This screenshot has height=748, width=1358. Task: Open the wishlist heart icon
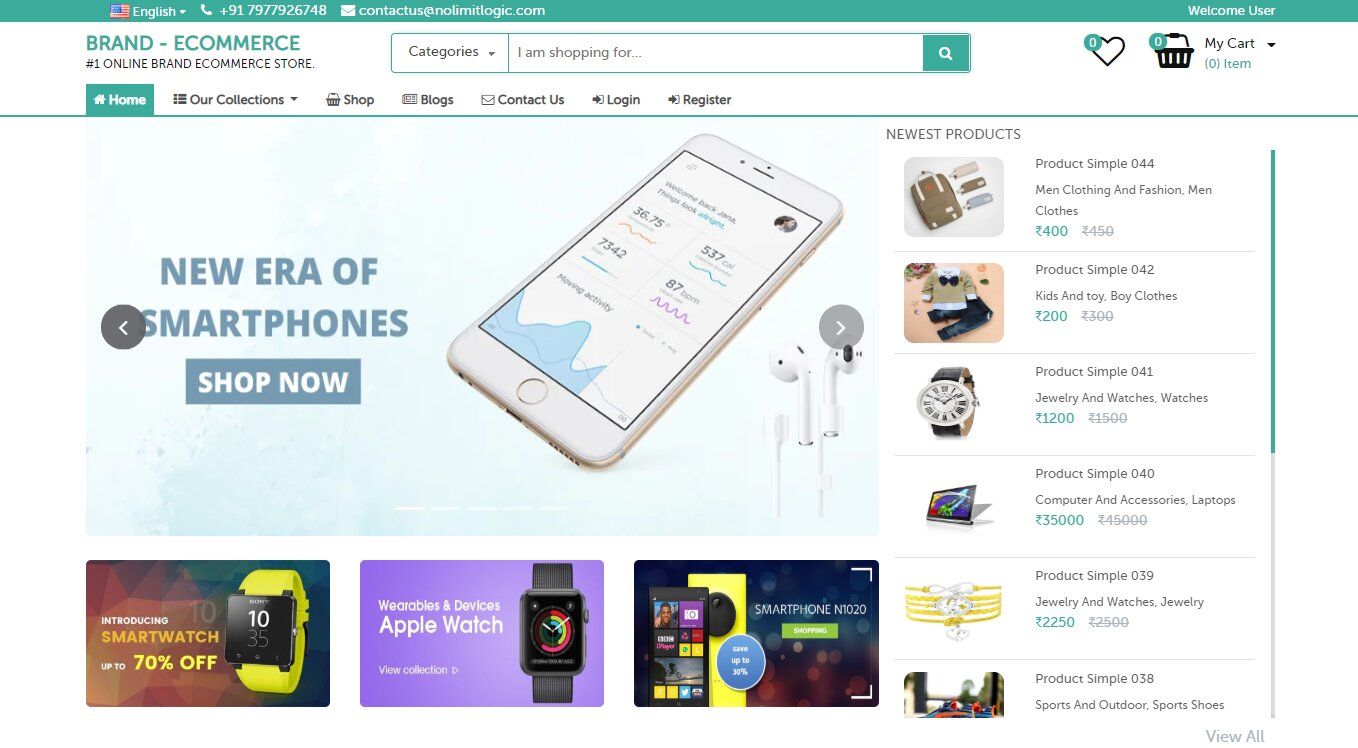(x=1107, y=51)
